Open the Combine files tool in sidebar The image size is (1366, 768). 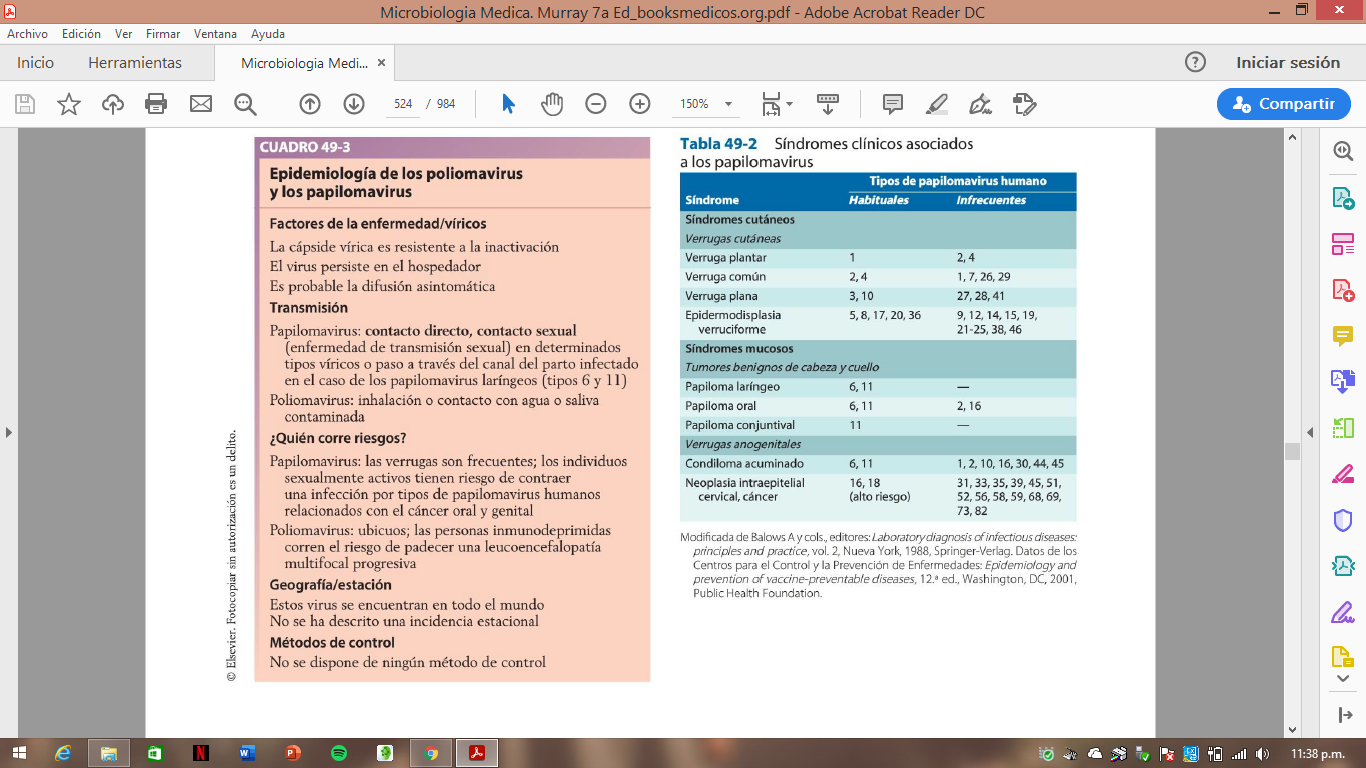tap(1342, 381)
